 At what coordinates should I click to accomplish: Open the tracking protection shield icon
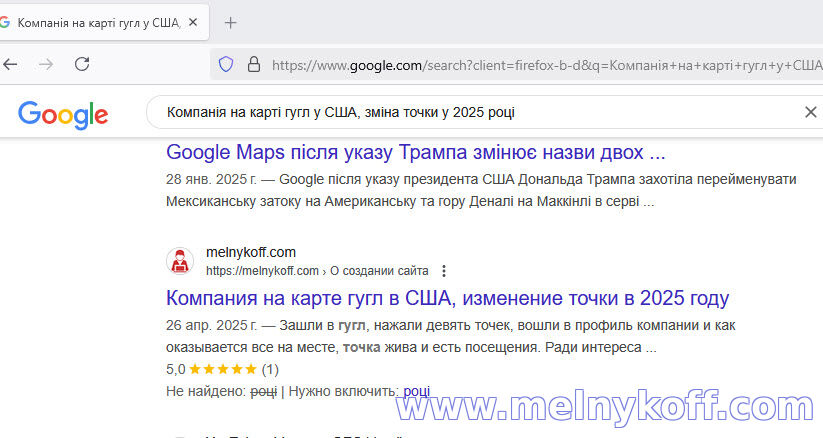[x=226, y=65]
